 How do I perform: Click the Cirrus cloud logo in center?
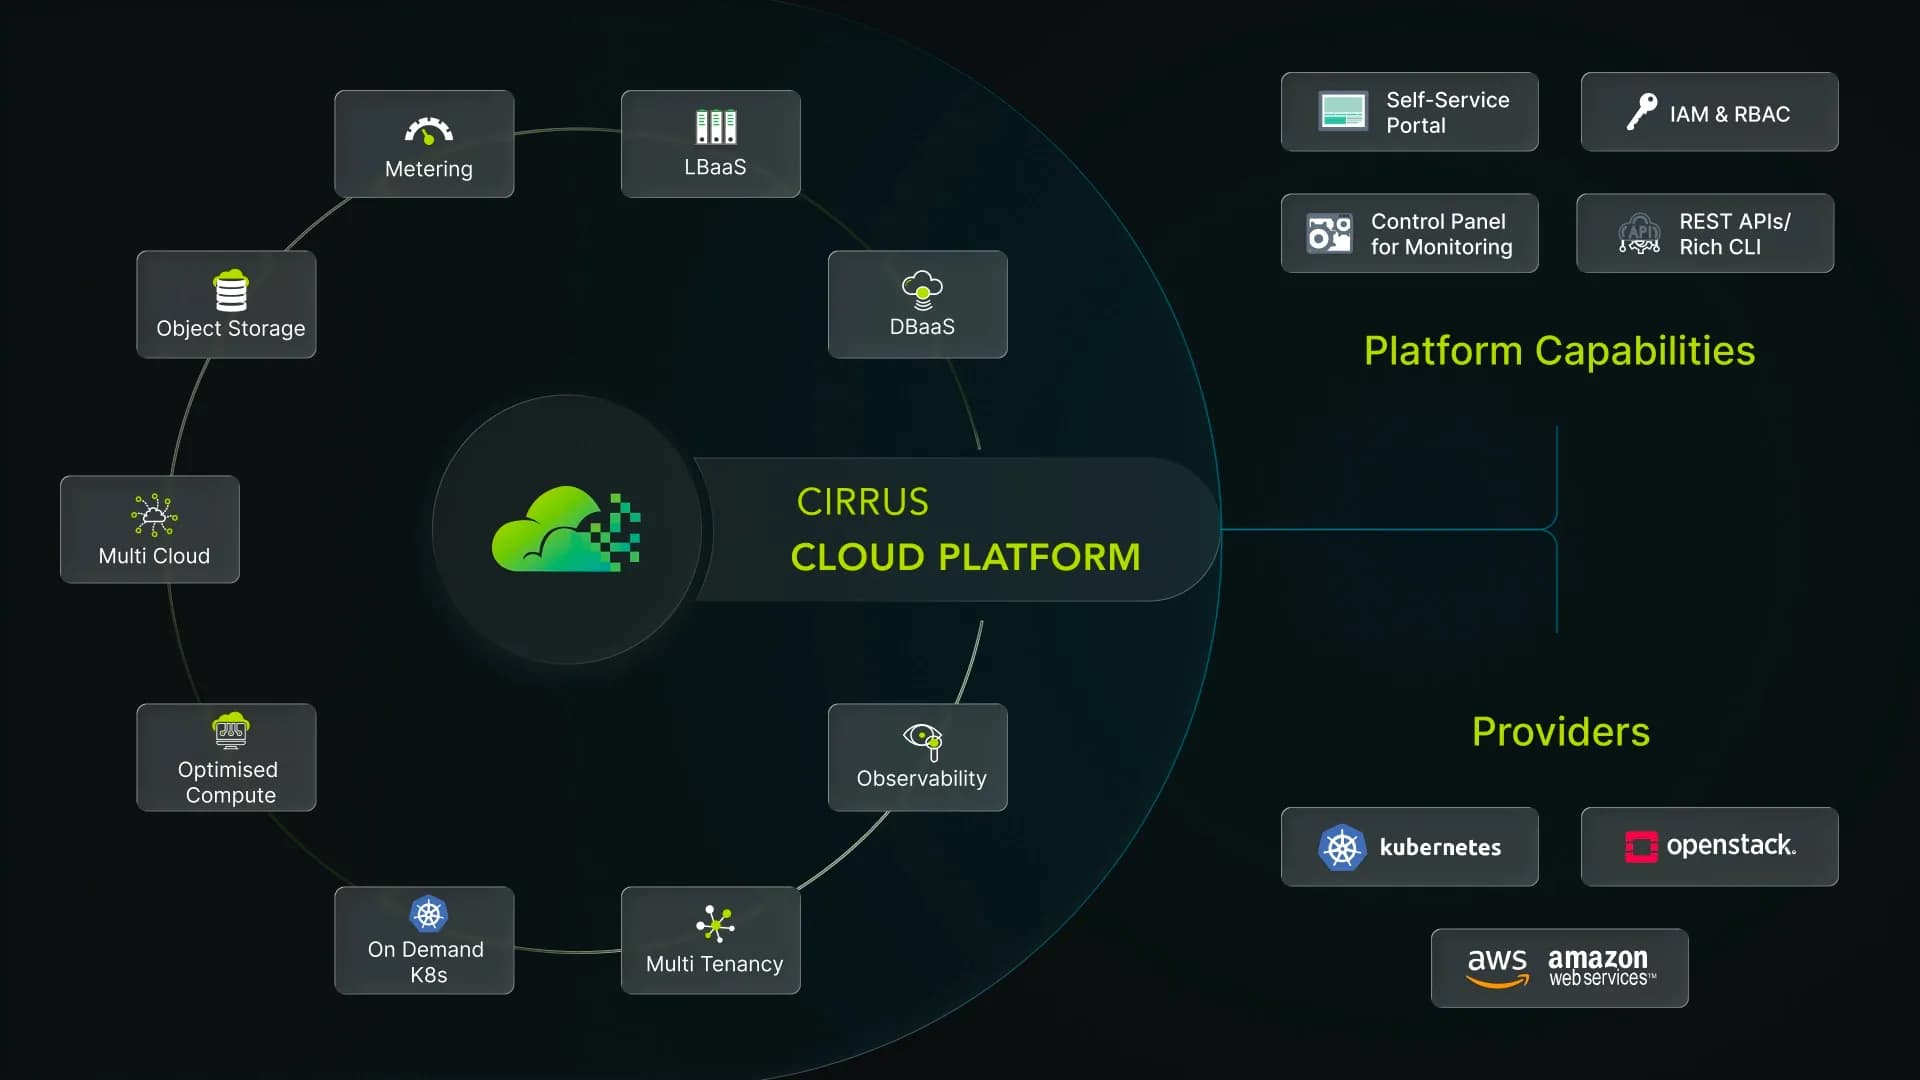(x=566, y=530)
